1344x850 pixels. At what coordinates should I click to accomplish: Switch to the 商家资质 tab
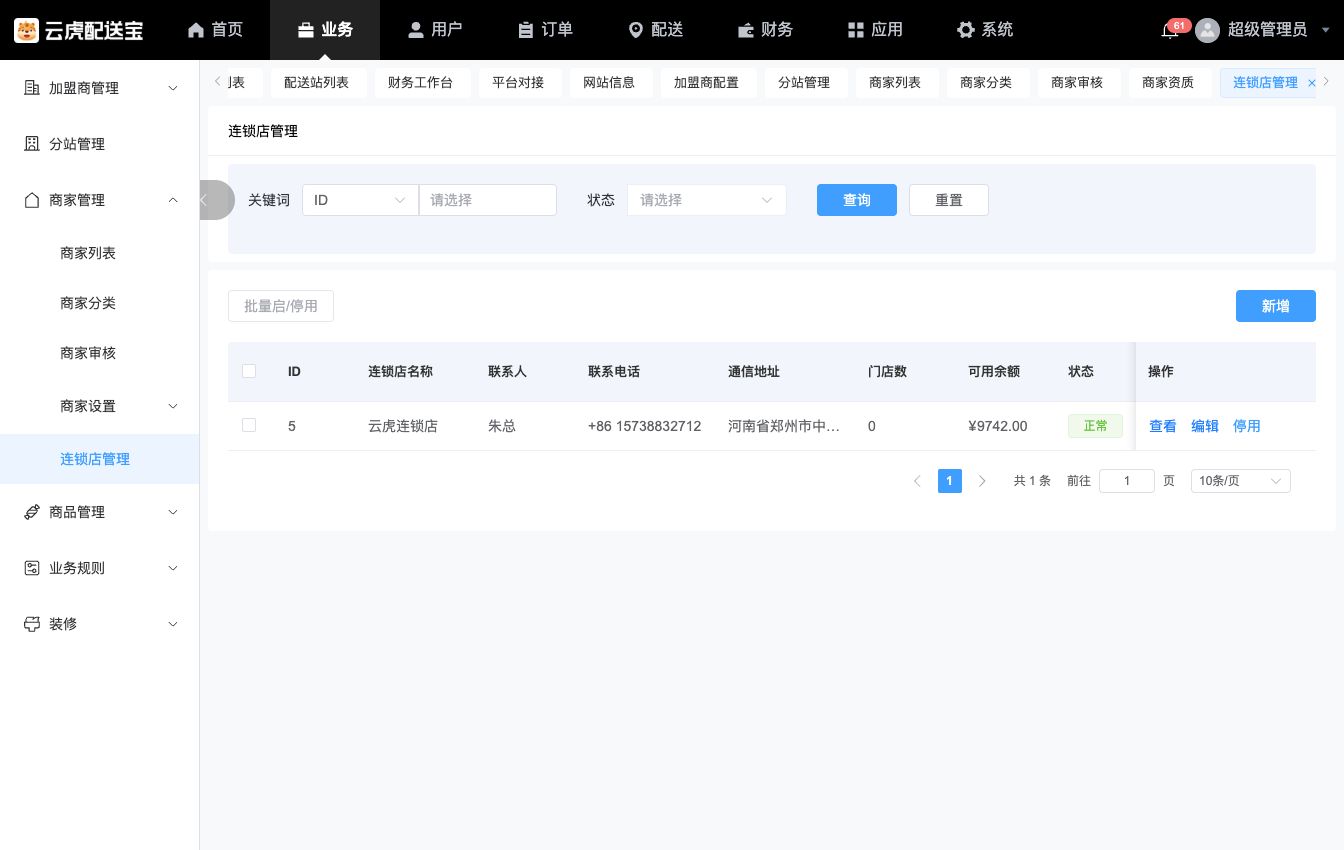1168,83
